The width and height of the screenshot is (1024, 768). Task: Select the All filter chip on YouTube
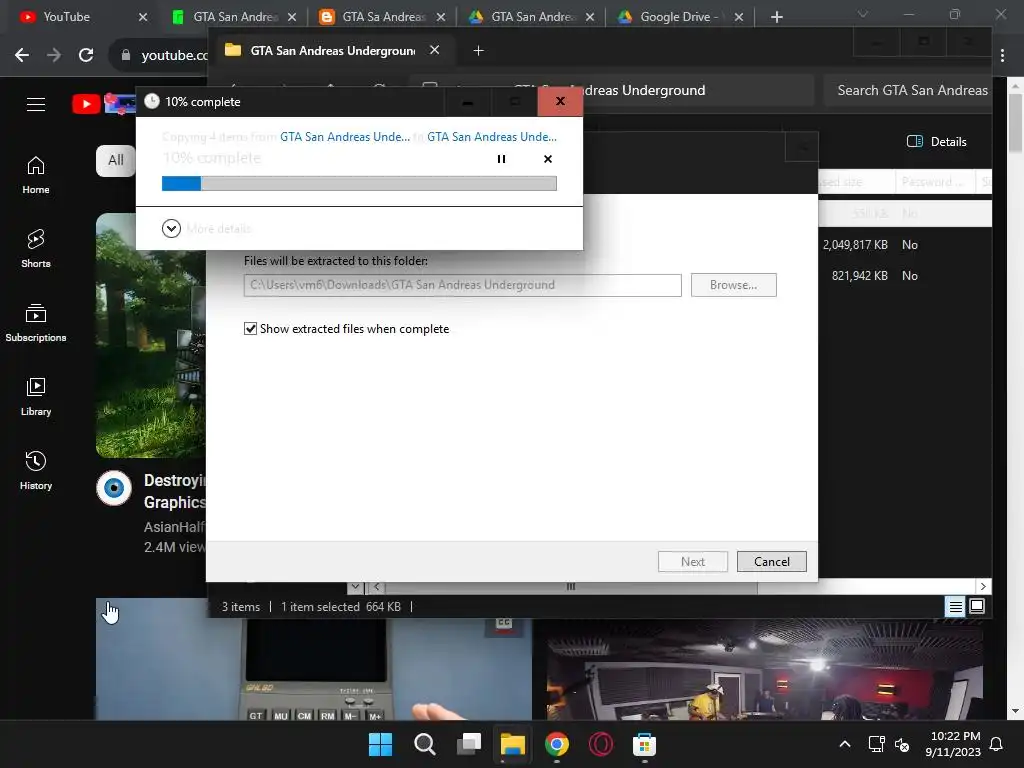[x=116, y=160]
